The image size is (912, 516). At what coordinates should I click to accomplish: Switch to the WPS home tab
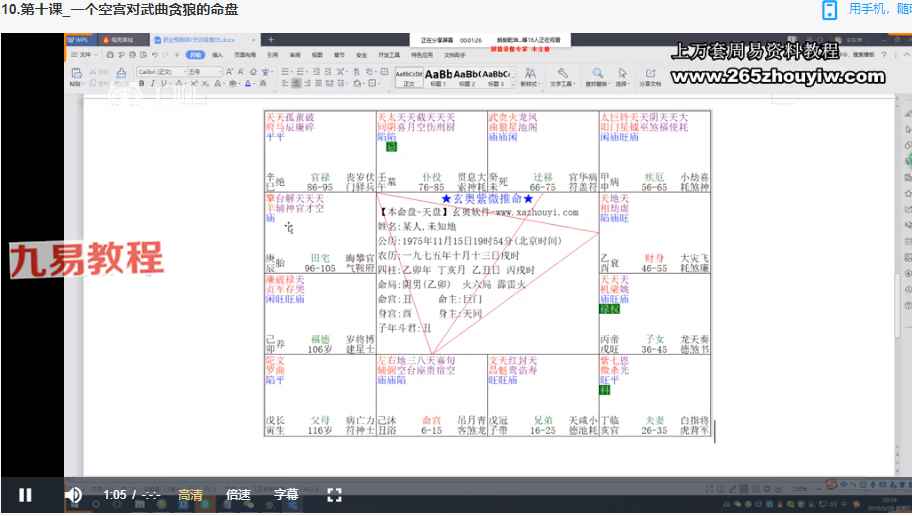pos(80,40)
